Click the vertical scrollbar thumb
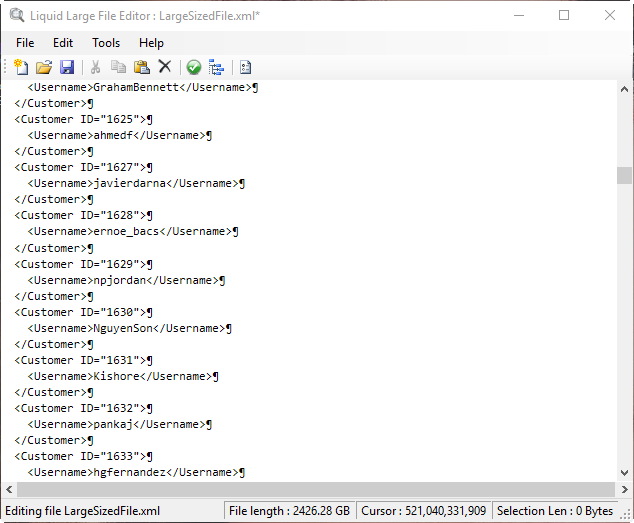The width and height of the screenshot is (634, 523). [x=624, y=175]
